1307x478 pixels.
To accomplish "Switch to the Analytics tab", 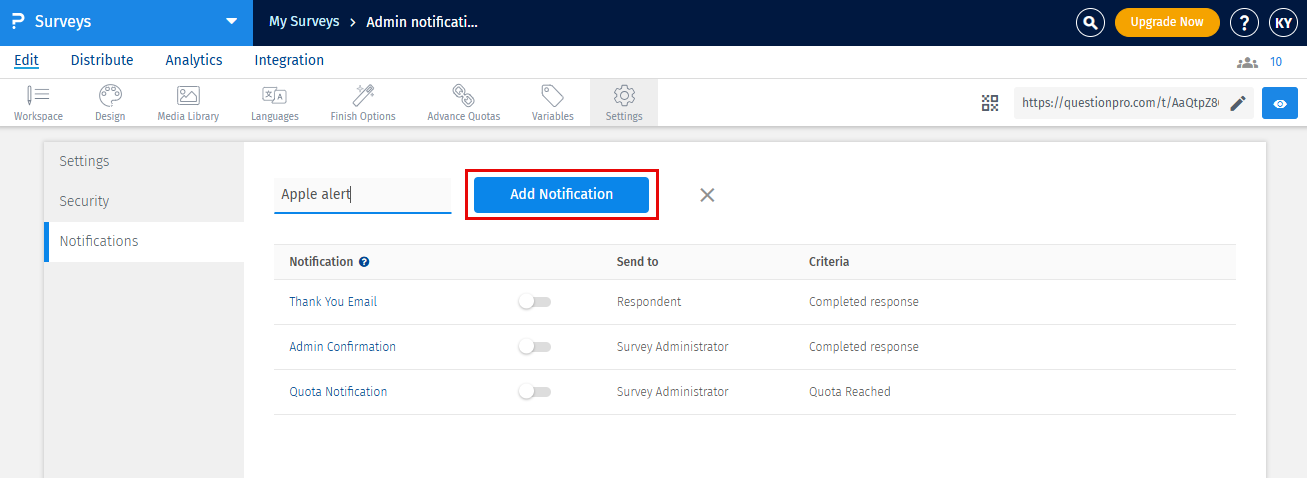I will point(194,60).
